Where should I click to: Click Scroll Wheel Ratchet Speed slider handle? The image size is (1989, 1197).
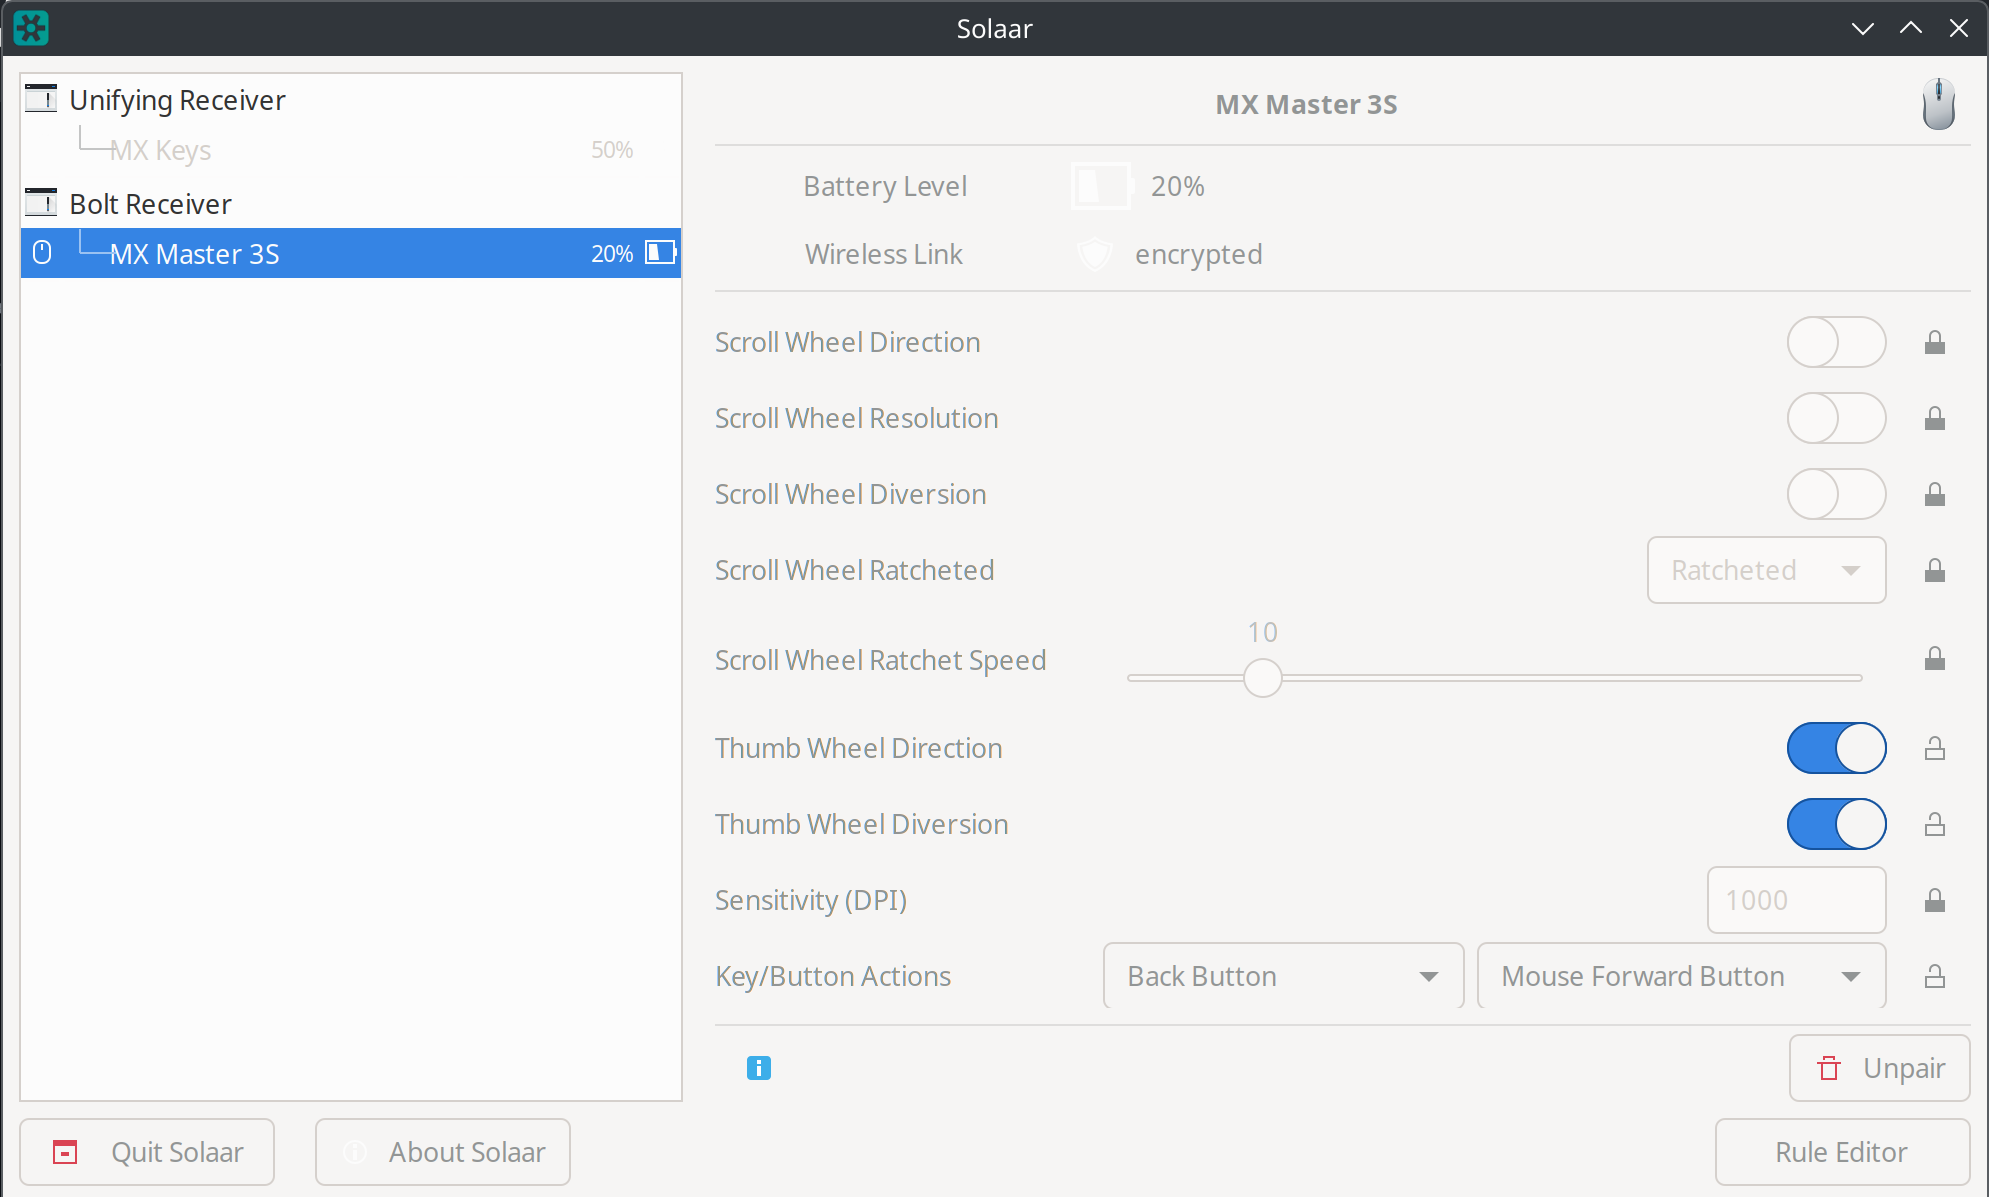point(1262,678)
